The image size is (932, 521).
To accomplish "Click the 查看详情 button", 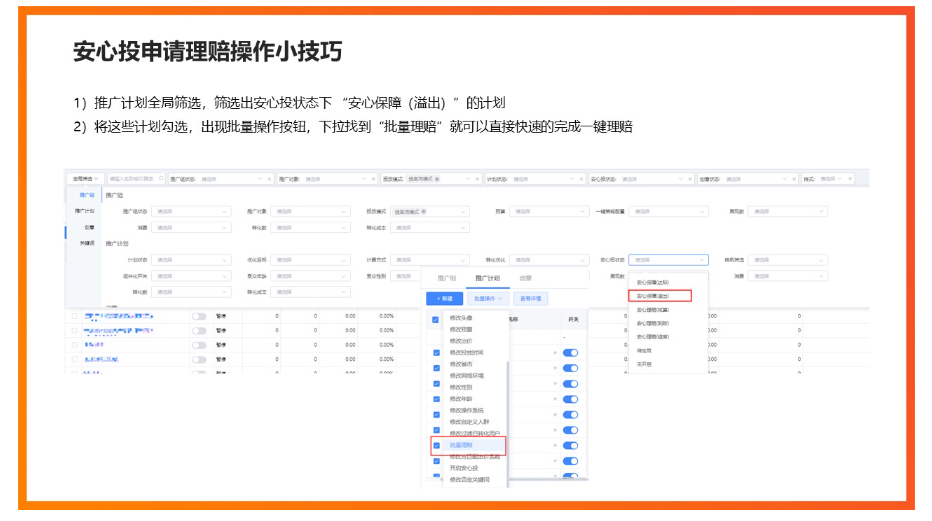I will (x=531, y=299).
